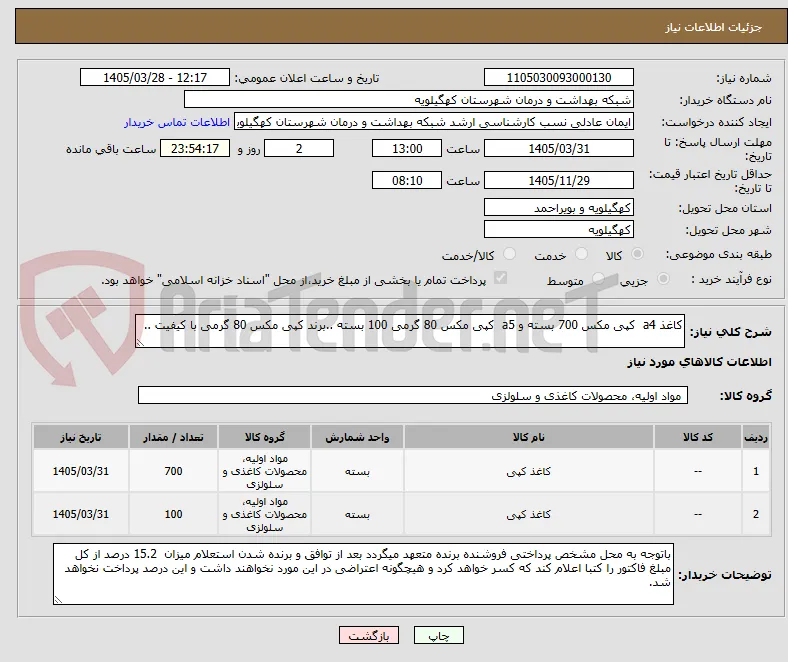The width and height of the screenshot is (788, 662).
Task: Click the delivery province field کهگیلویه و بویراحمد
Action: [558, 207]
